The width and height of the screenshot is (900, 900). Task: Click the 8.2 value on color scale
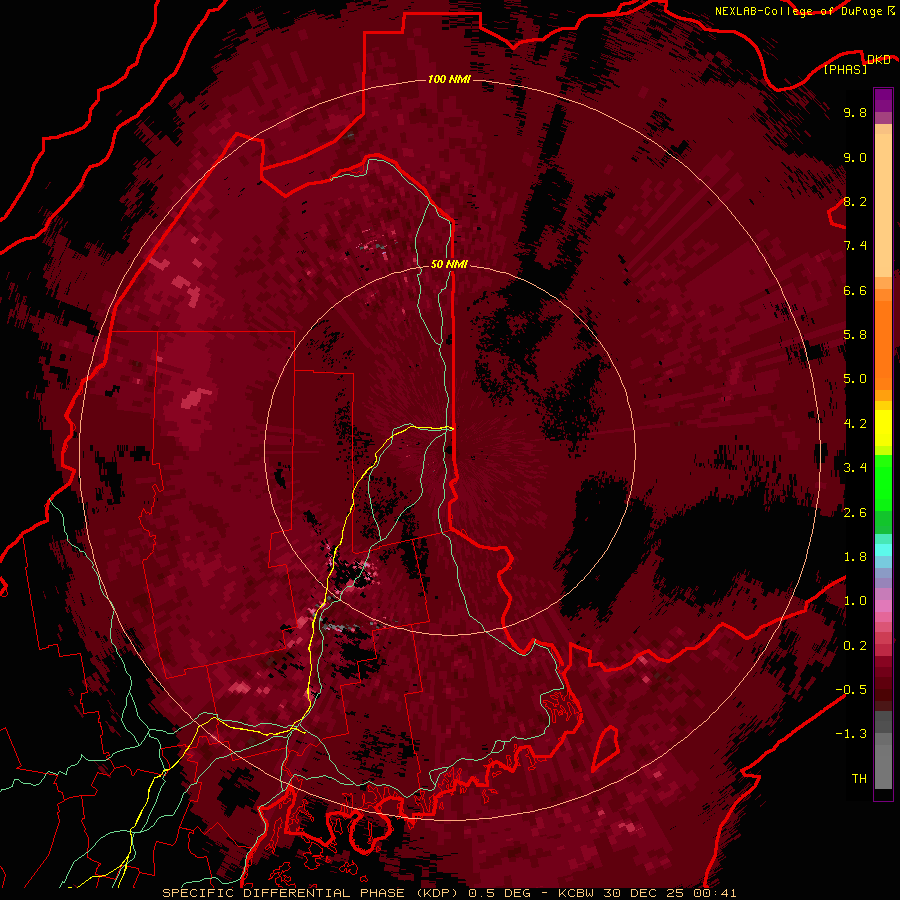click(x=855, y=201)
